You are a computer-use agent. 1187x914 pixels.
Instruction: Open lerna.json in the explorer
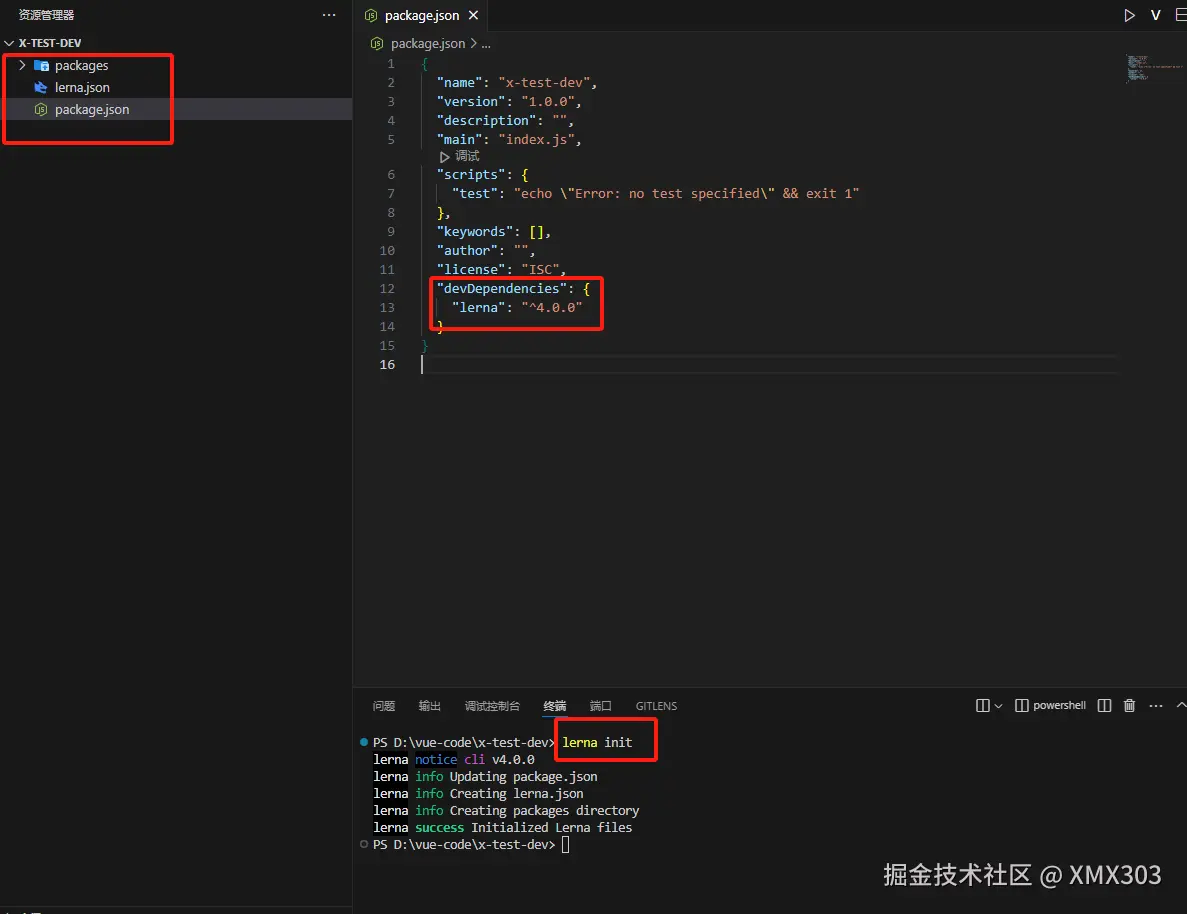(82, 88)
